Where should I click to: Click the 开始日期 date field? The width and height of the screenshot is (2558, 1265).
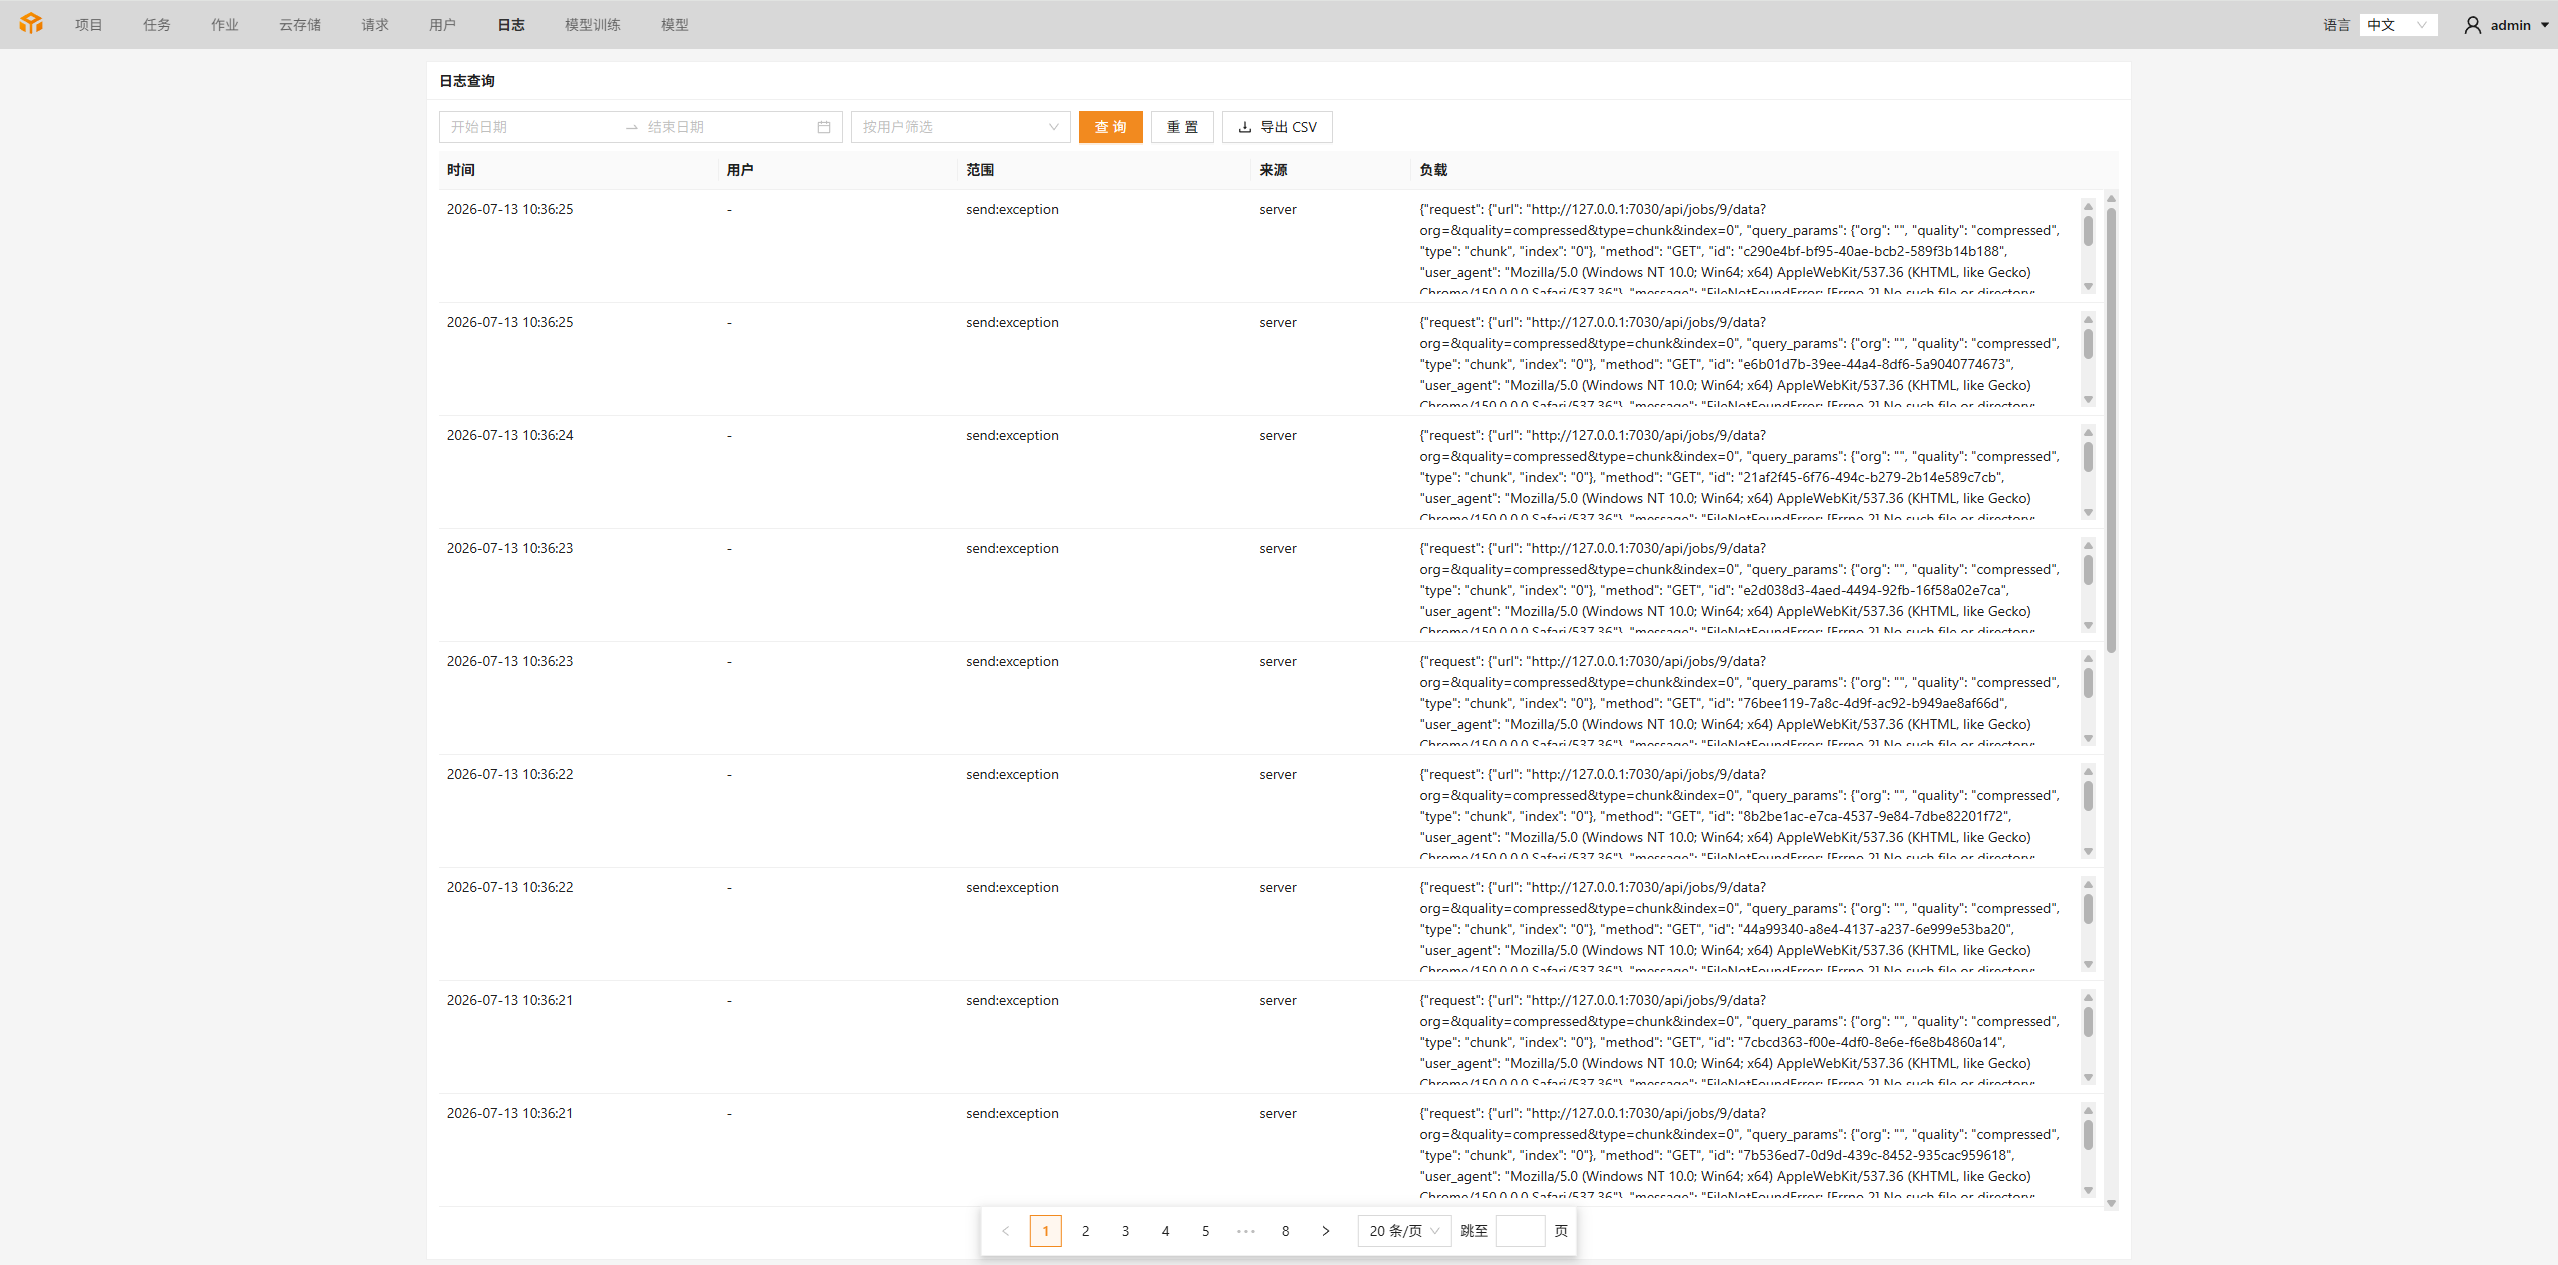pyautogui.click(x=530, y=127)
